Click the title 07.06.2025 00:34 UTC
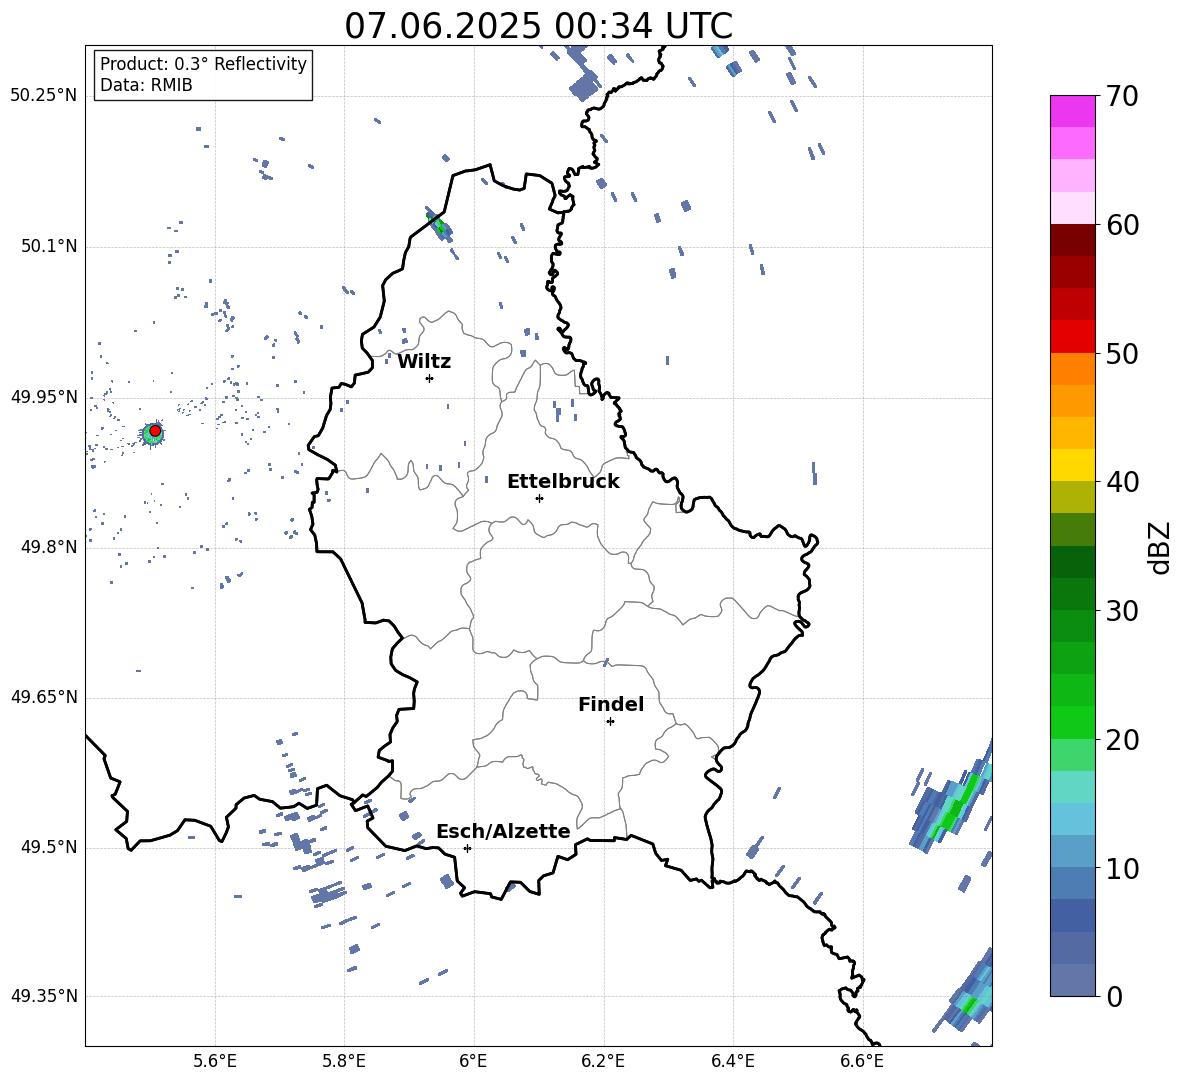The width and height of the screenshot is (1184, 1081). (538, 26)
